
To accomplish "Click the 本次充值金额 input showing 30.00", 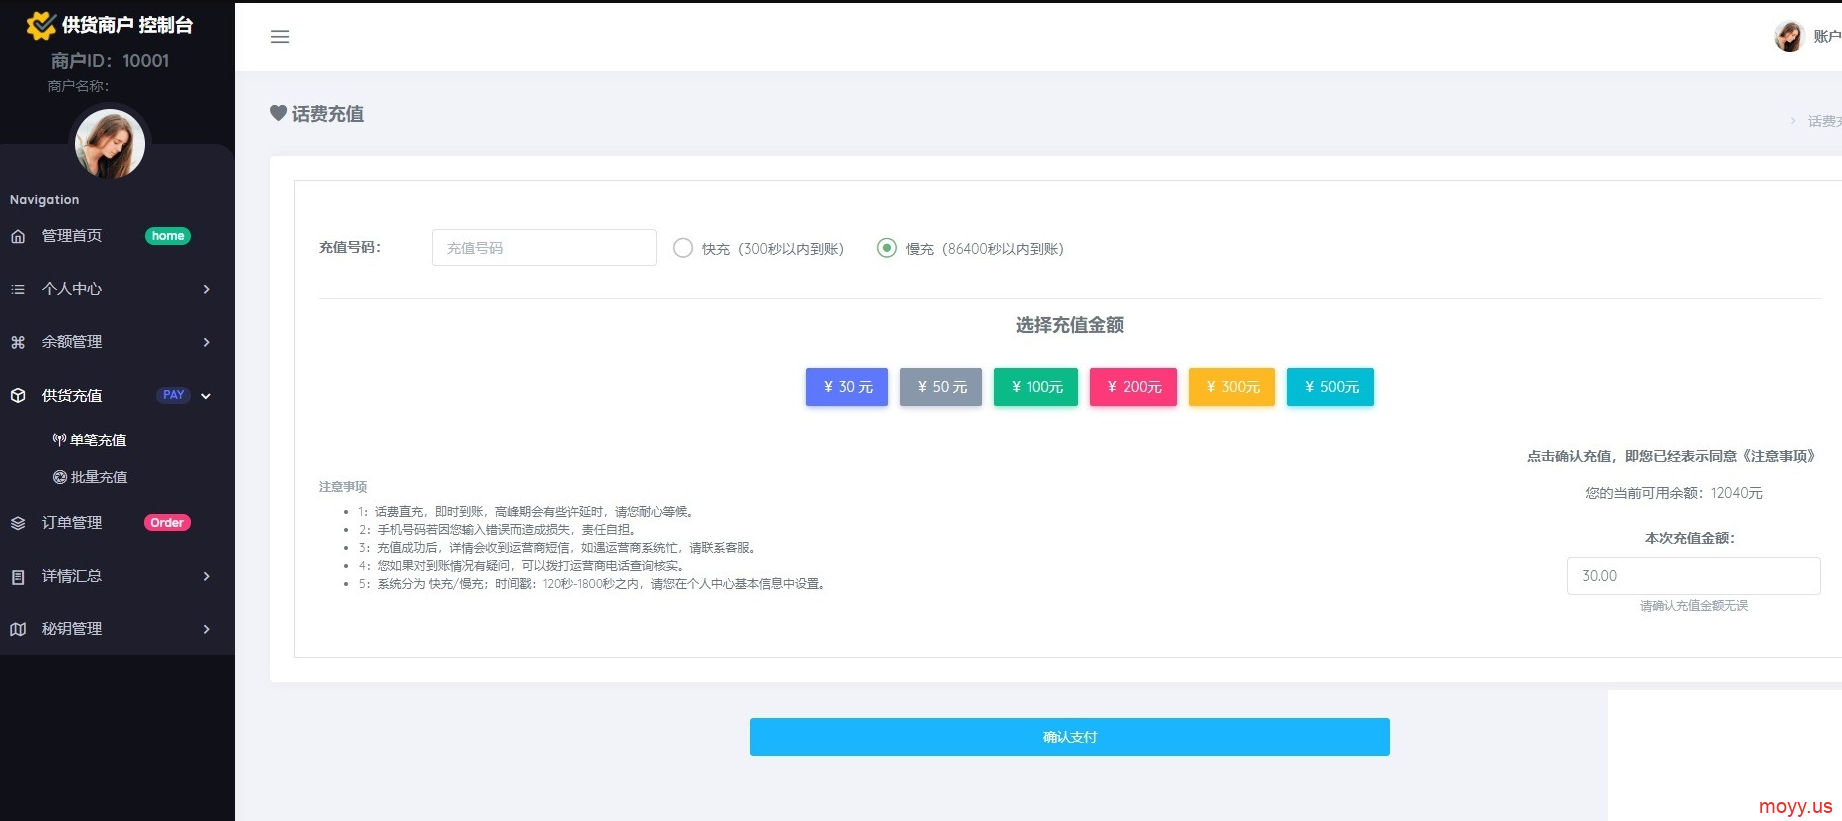I will click(1693, 576).
